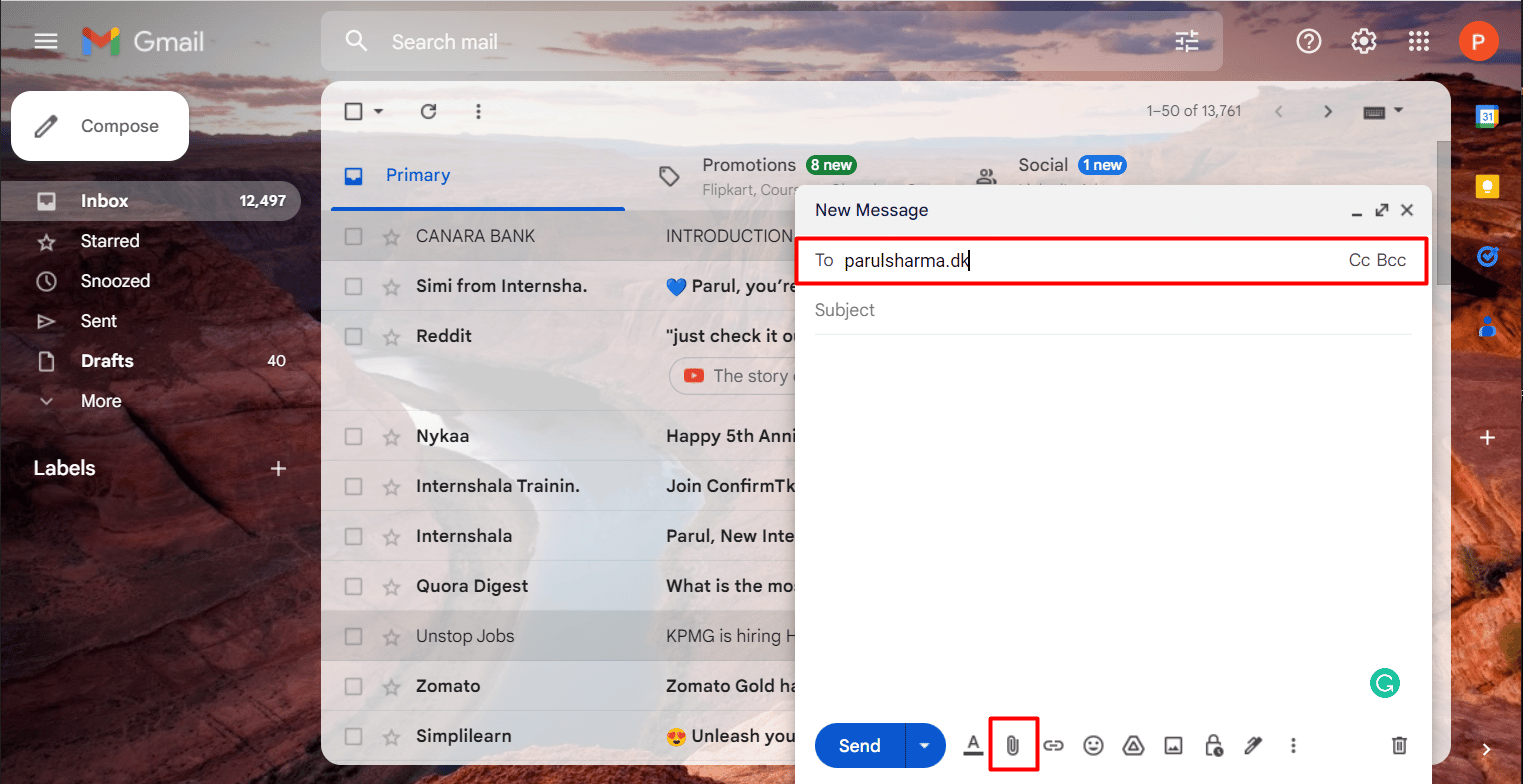Viewport: 1523px width, 784px height.
Task: Discard draft with the trash icon
Action: click(x=1400, y=745)
